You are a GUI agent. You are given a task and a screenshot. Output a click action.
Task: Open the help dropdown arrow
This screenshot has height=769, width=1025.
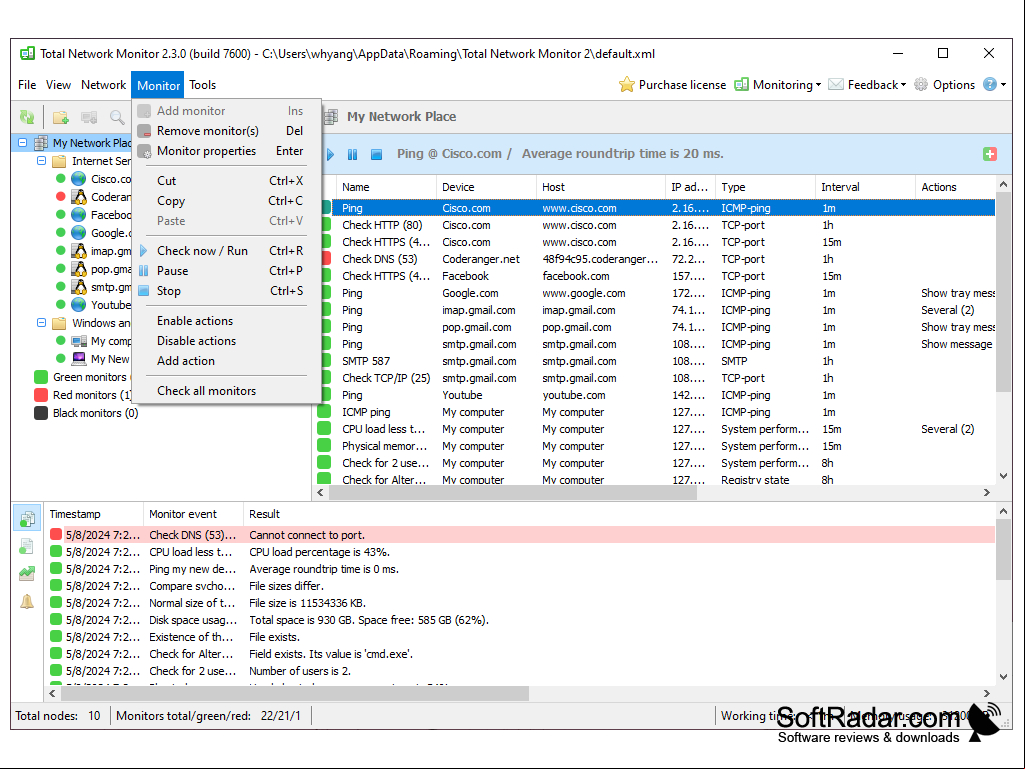tap(1003, 85)
